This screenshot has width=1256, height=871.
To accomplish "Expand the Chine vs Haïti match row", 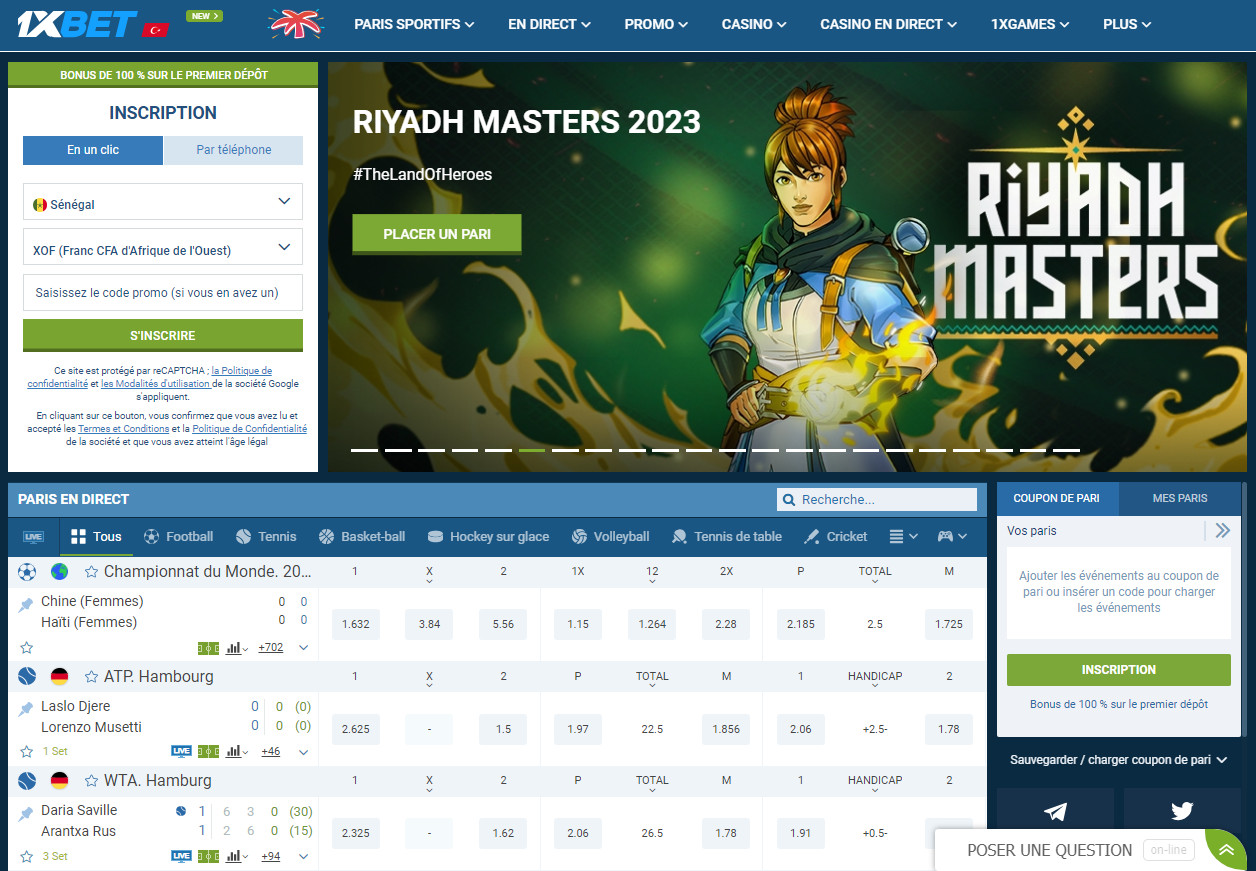I will point(303,648).
